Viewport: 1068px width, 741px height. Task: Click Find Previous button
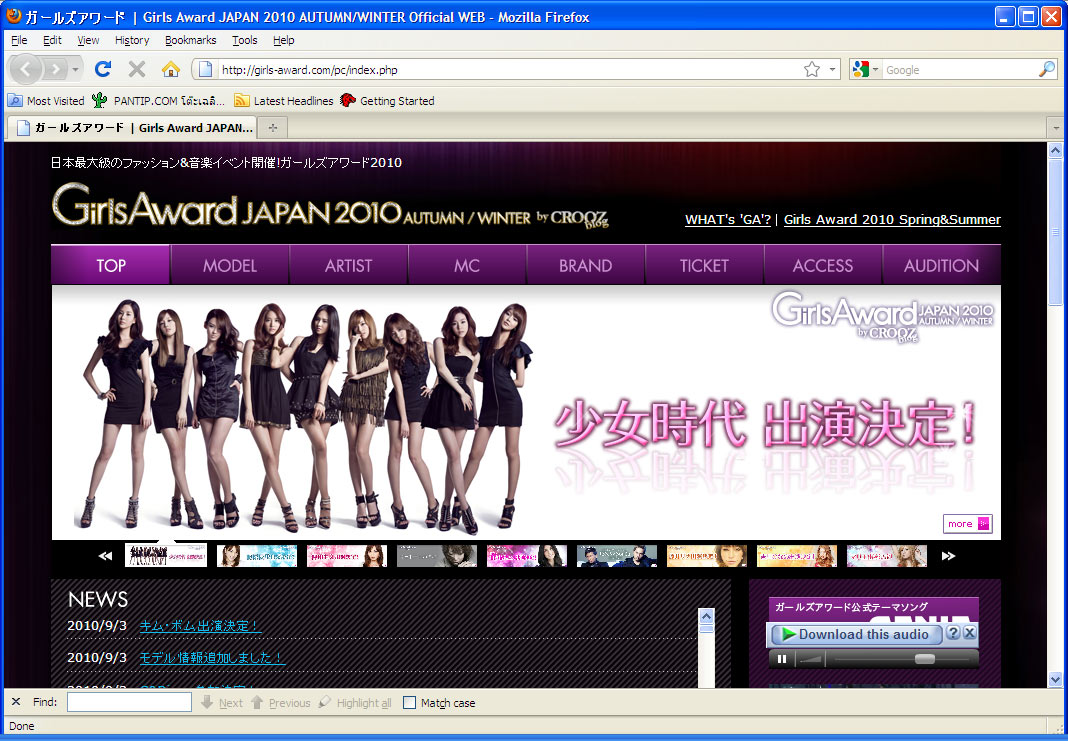[x=281, y=702]
